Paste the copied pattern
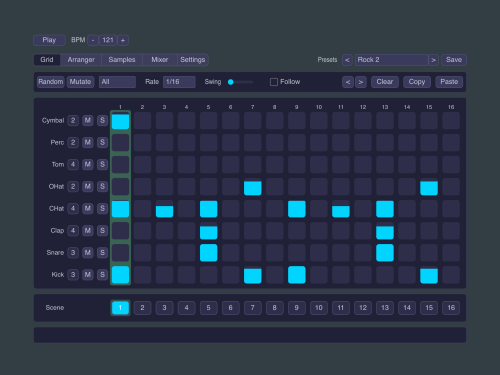The image size is (500, 375). 449,82
